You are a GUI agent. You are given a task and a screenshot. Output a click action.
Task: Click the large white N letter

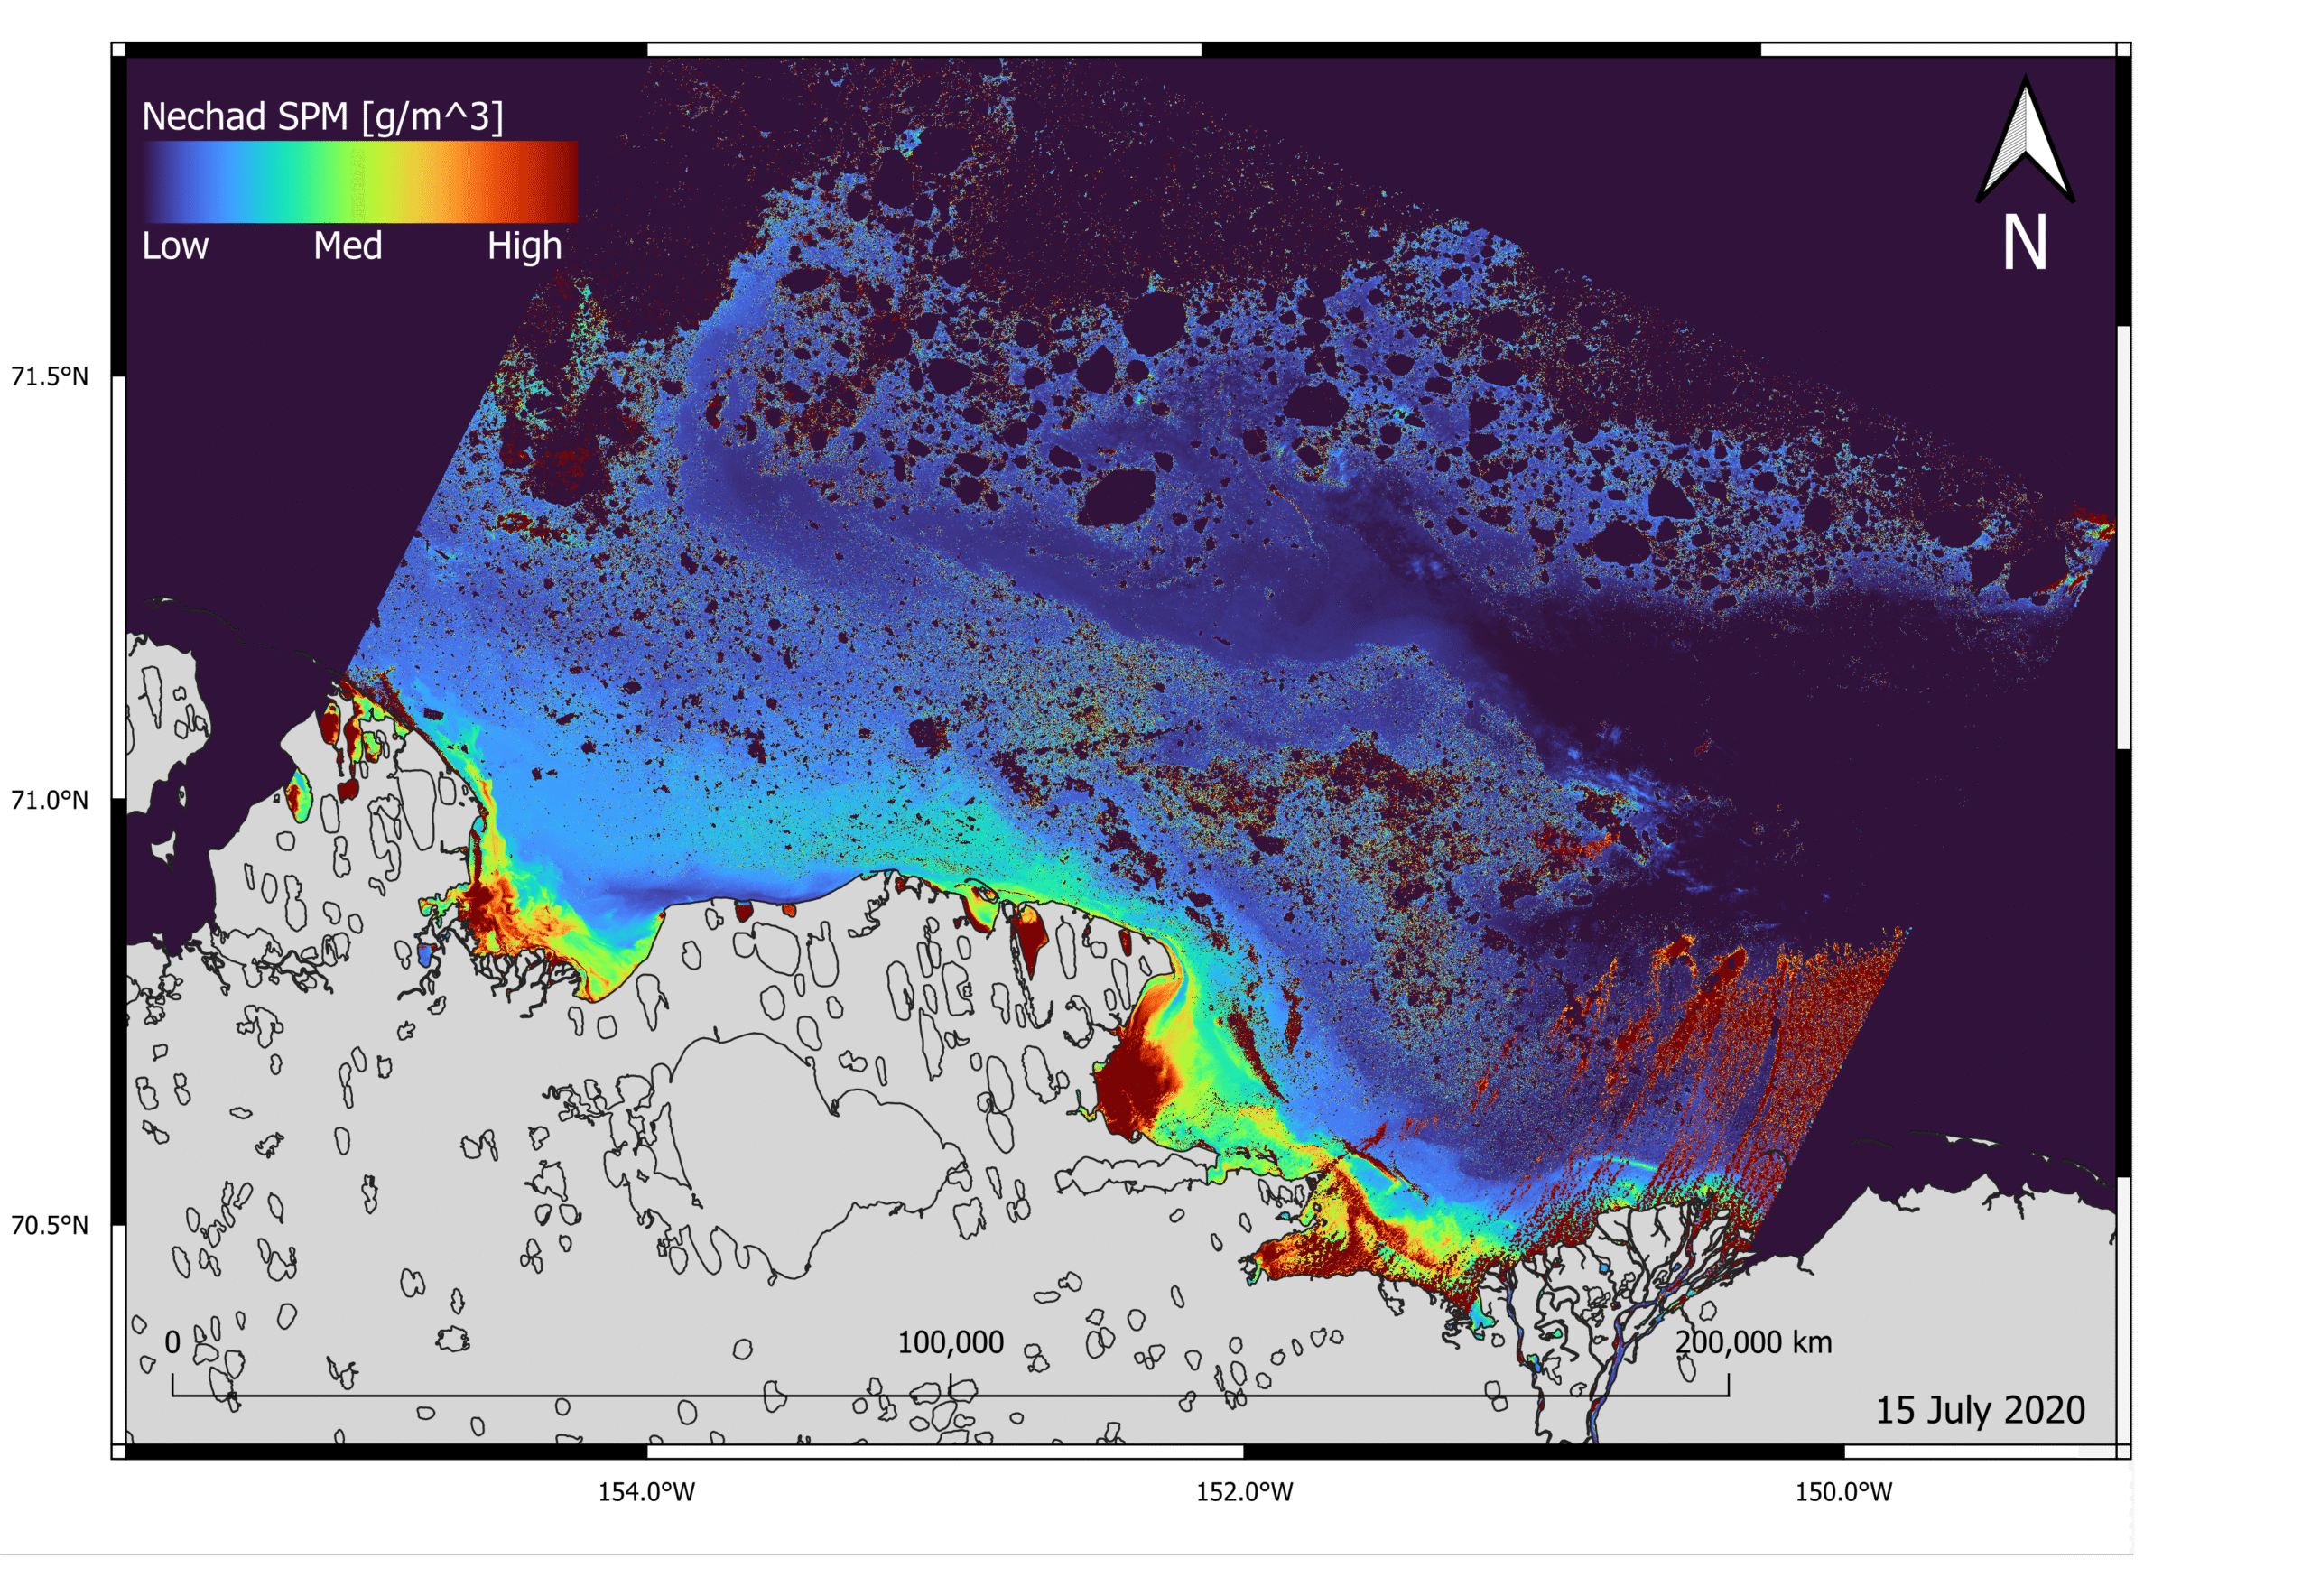2025,243
